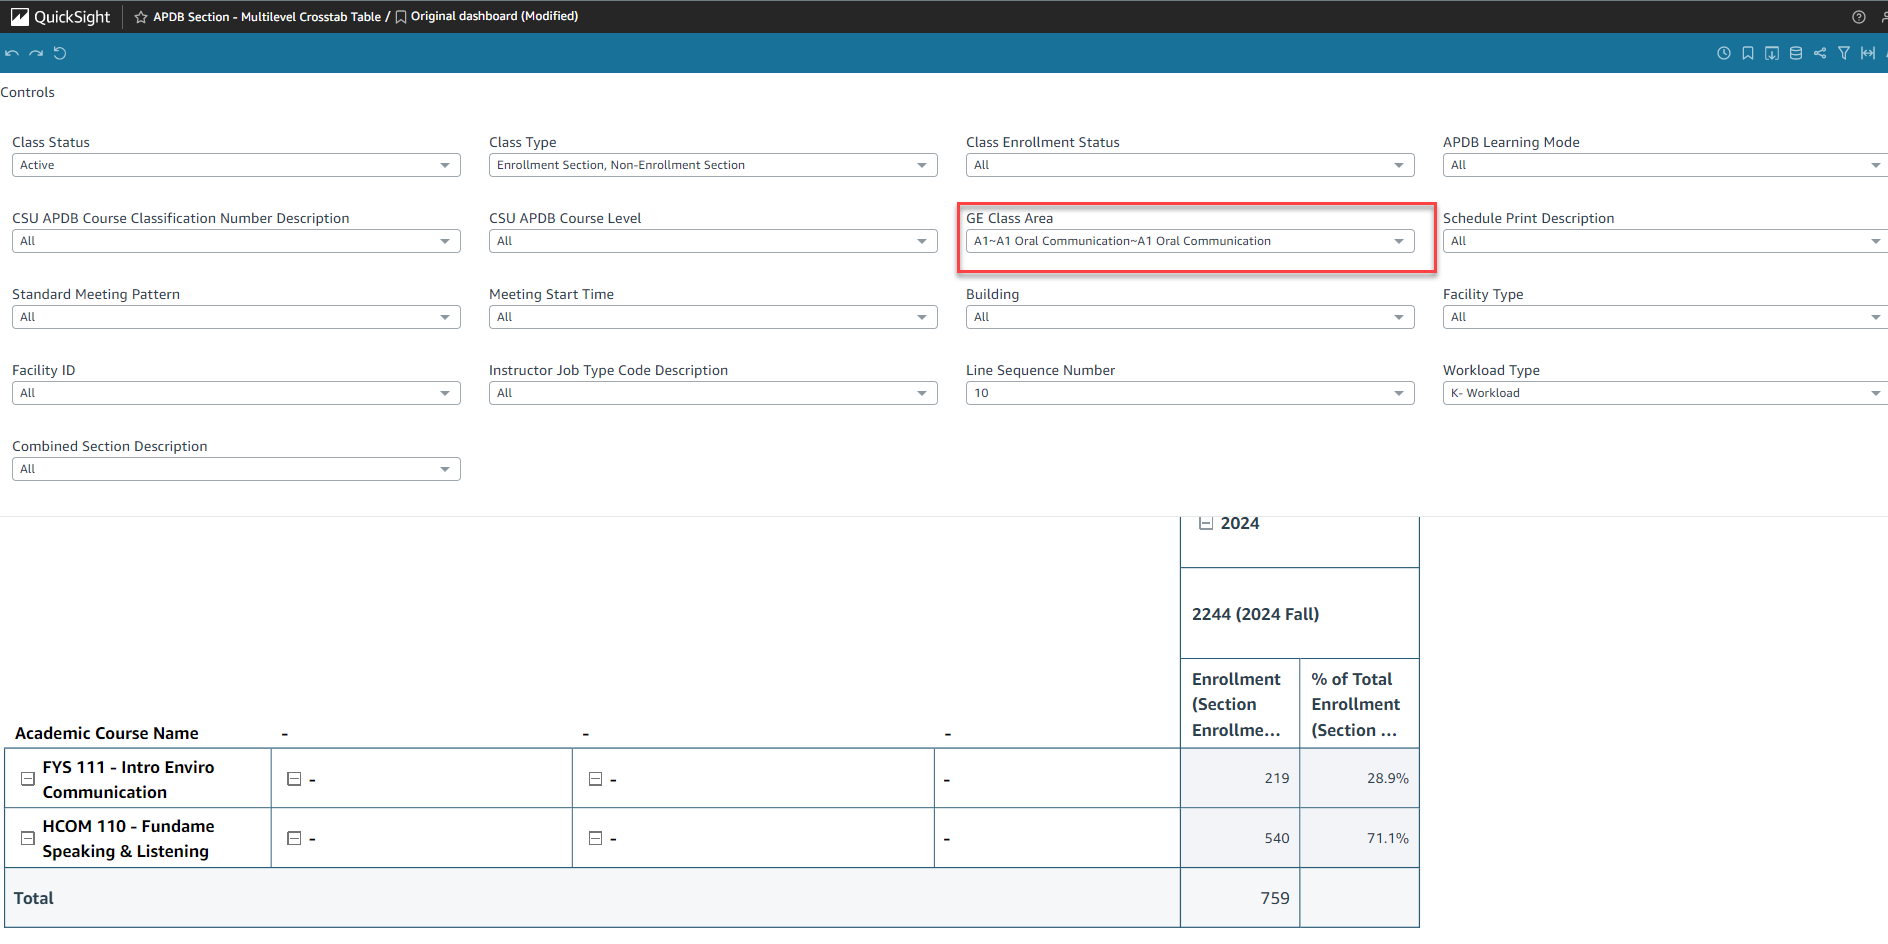
Task: Click % of Total Enrollment column header
Action: [x=1359, y=704]
